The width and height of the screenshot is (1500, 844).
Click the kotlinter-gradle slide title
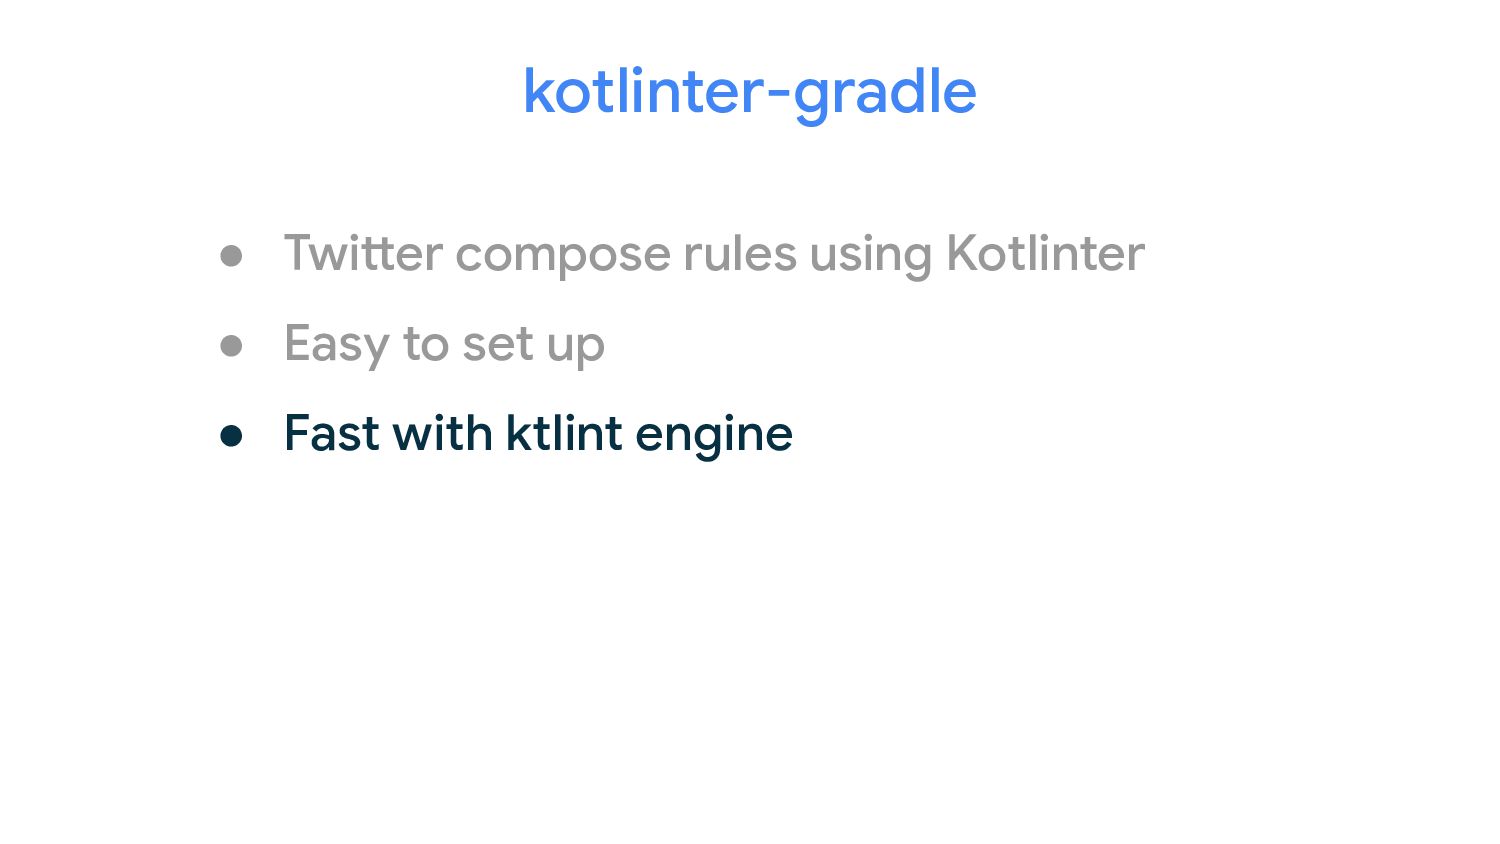(x=749, y=93)
